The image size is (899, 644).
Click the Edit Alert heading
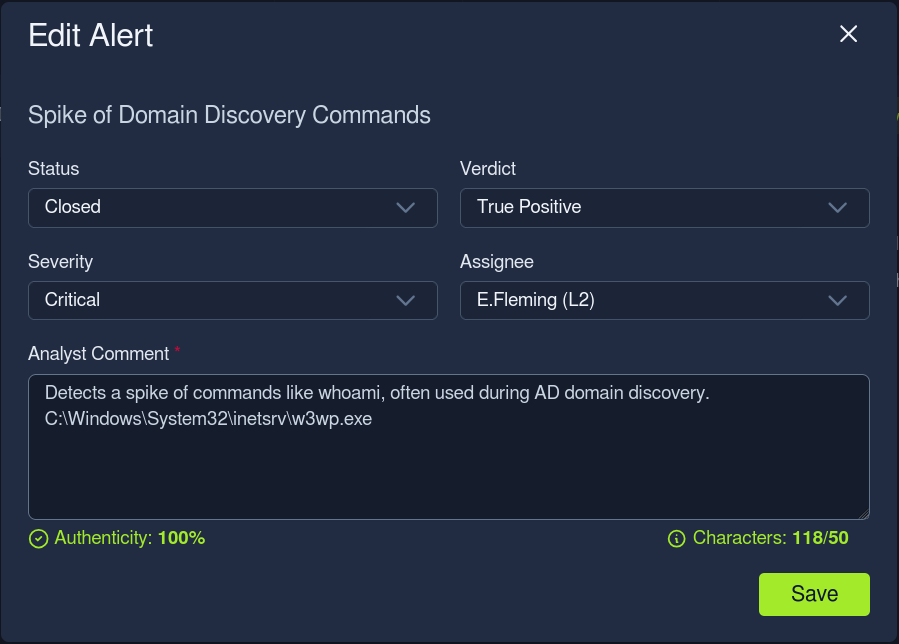91,36
